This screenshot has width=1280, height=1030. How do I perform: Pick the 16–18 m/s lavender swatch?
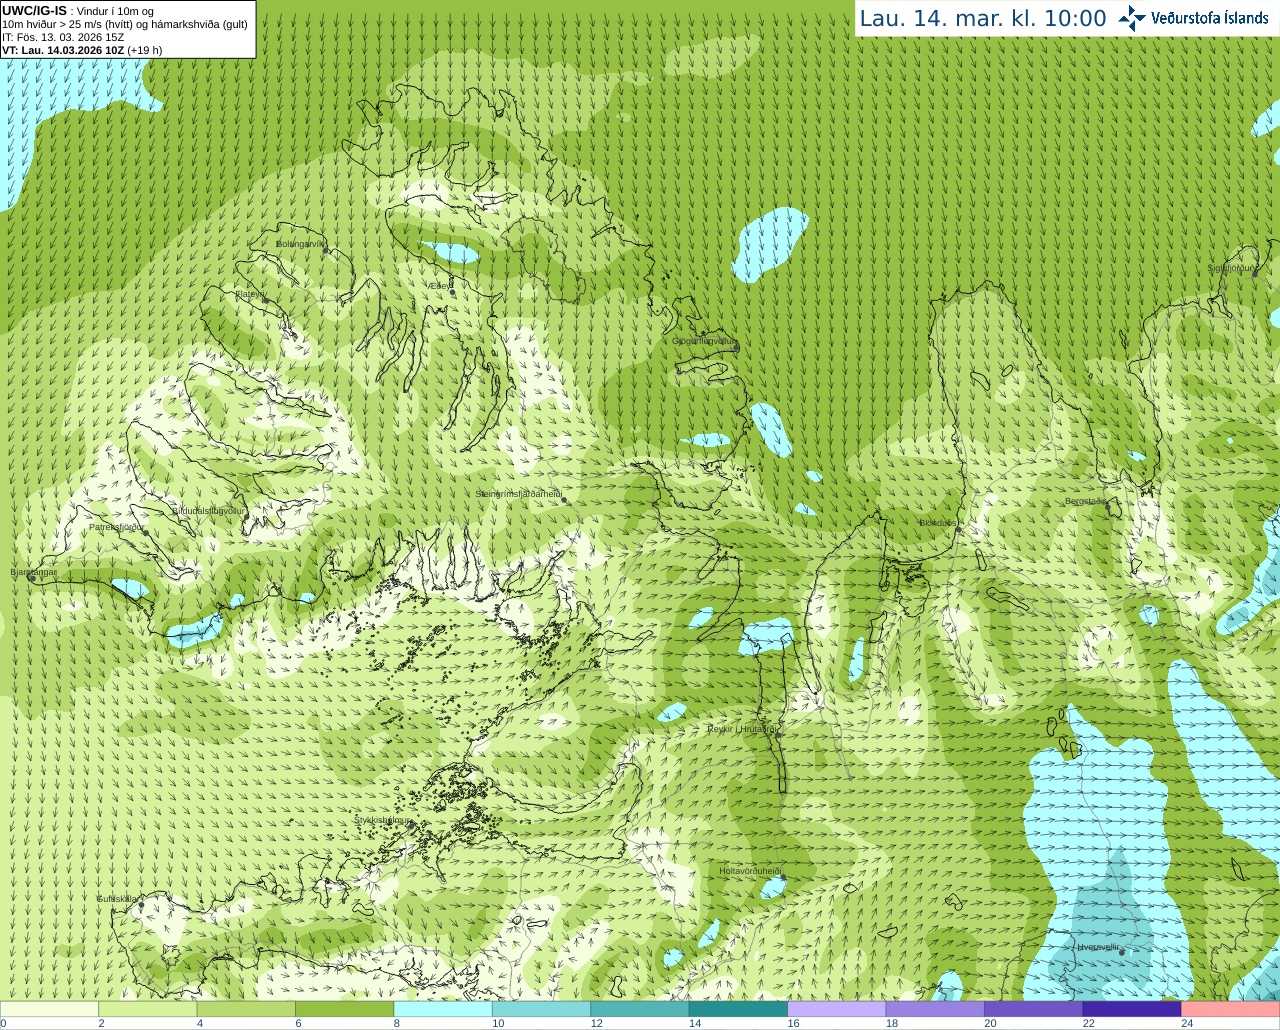[837, 1009]
